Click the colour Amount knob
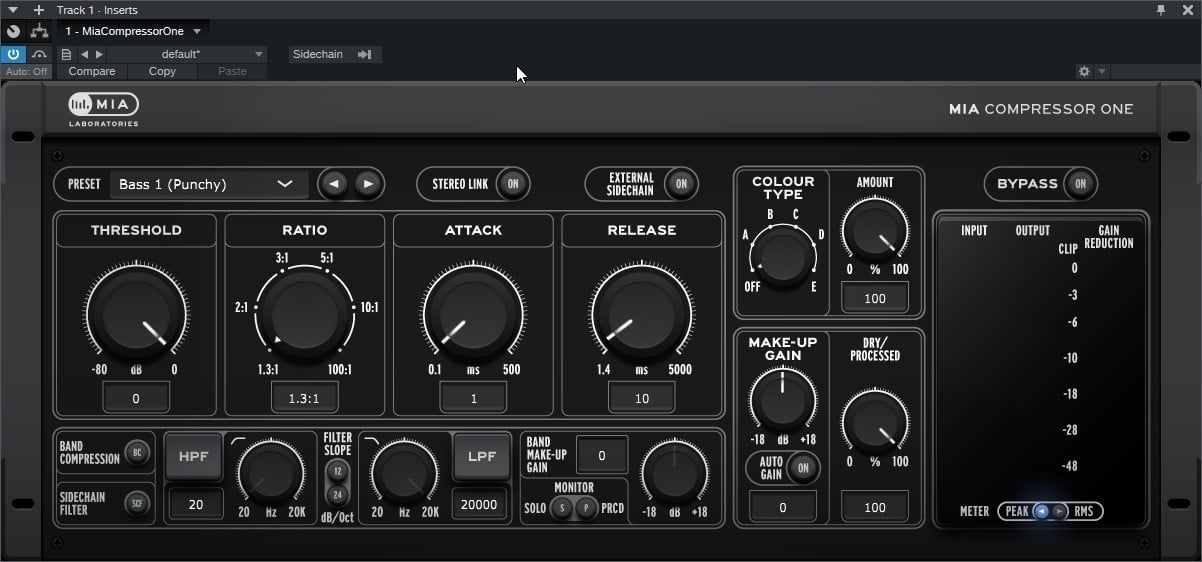This screenshot has height=562, width=1202. [875, 230]
